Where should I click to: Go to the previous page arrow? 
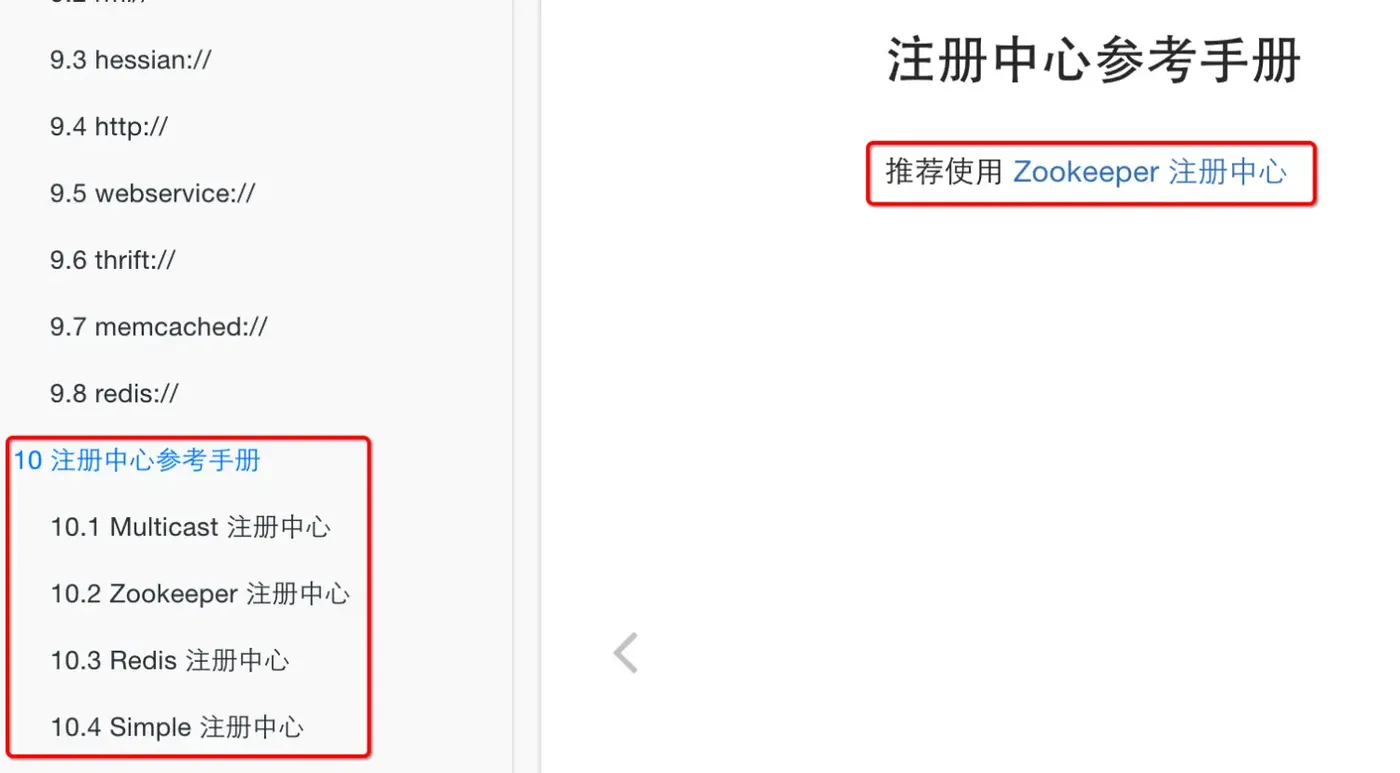626,653
